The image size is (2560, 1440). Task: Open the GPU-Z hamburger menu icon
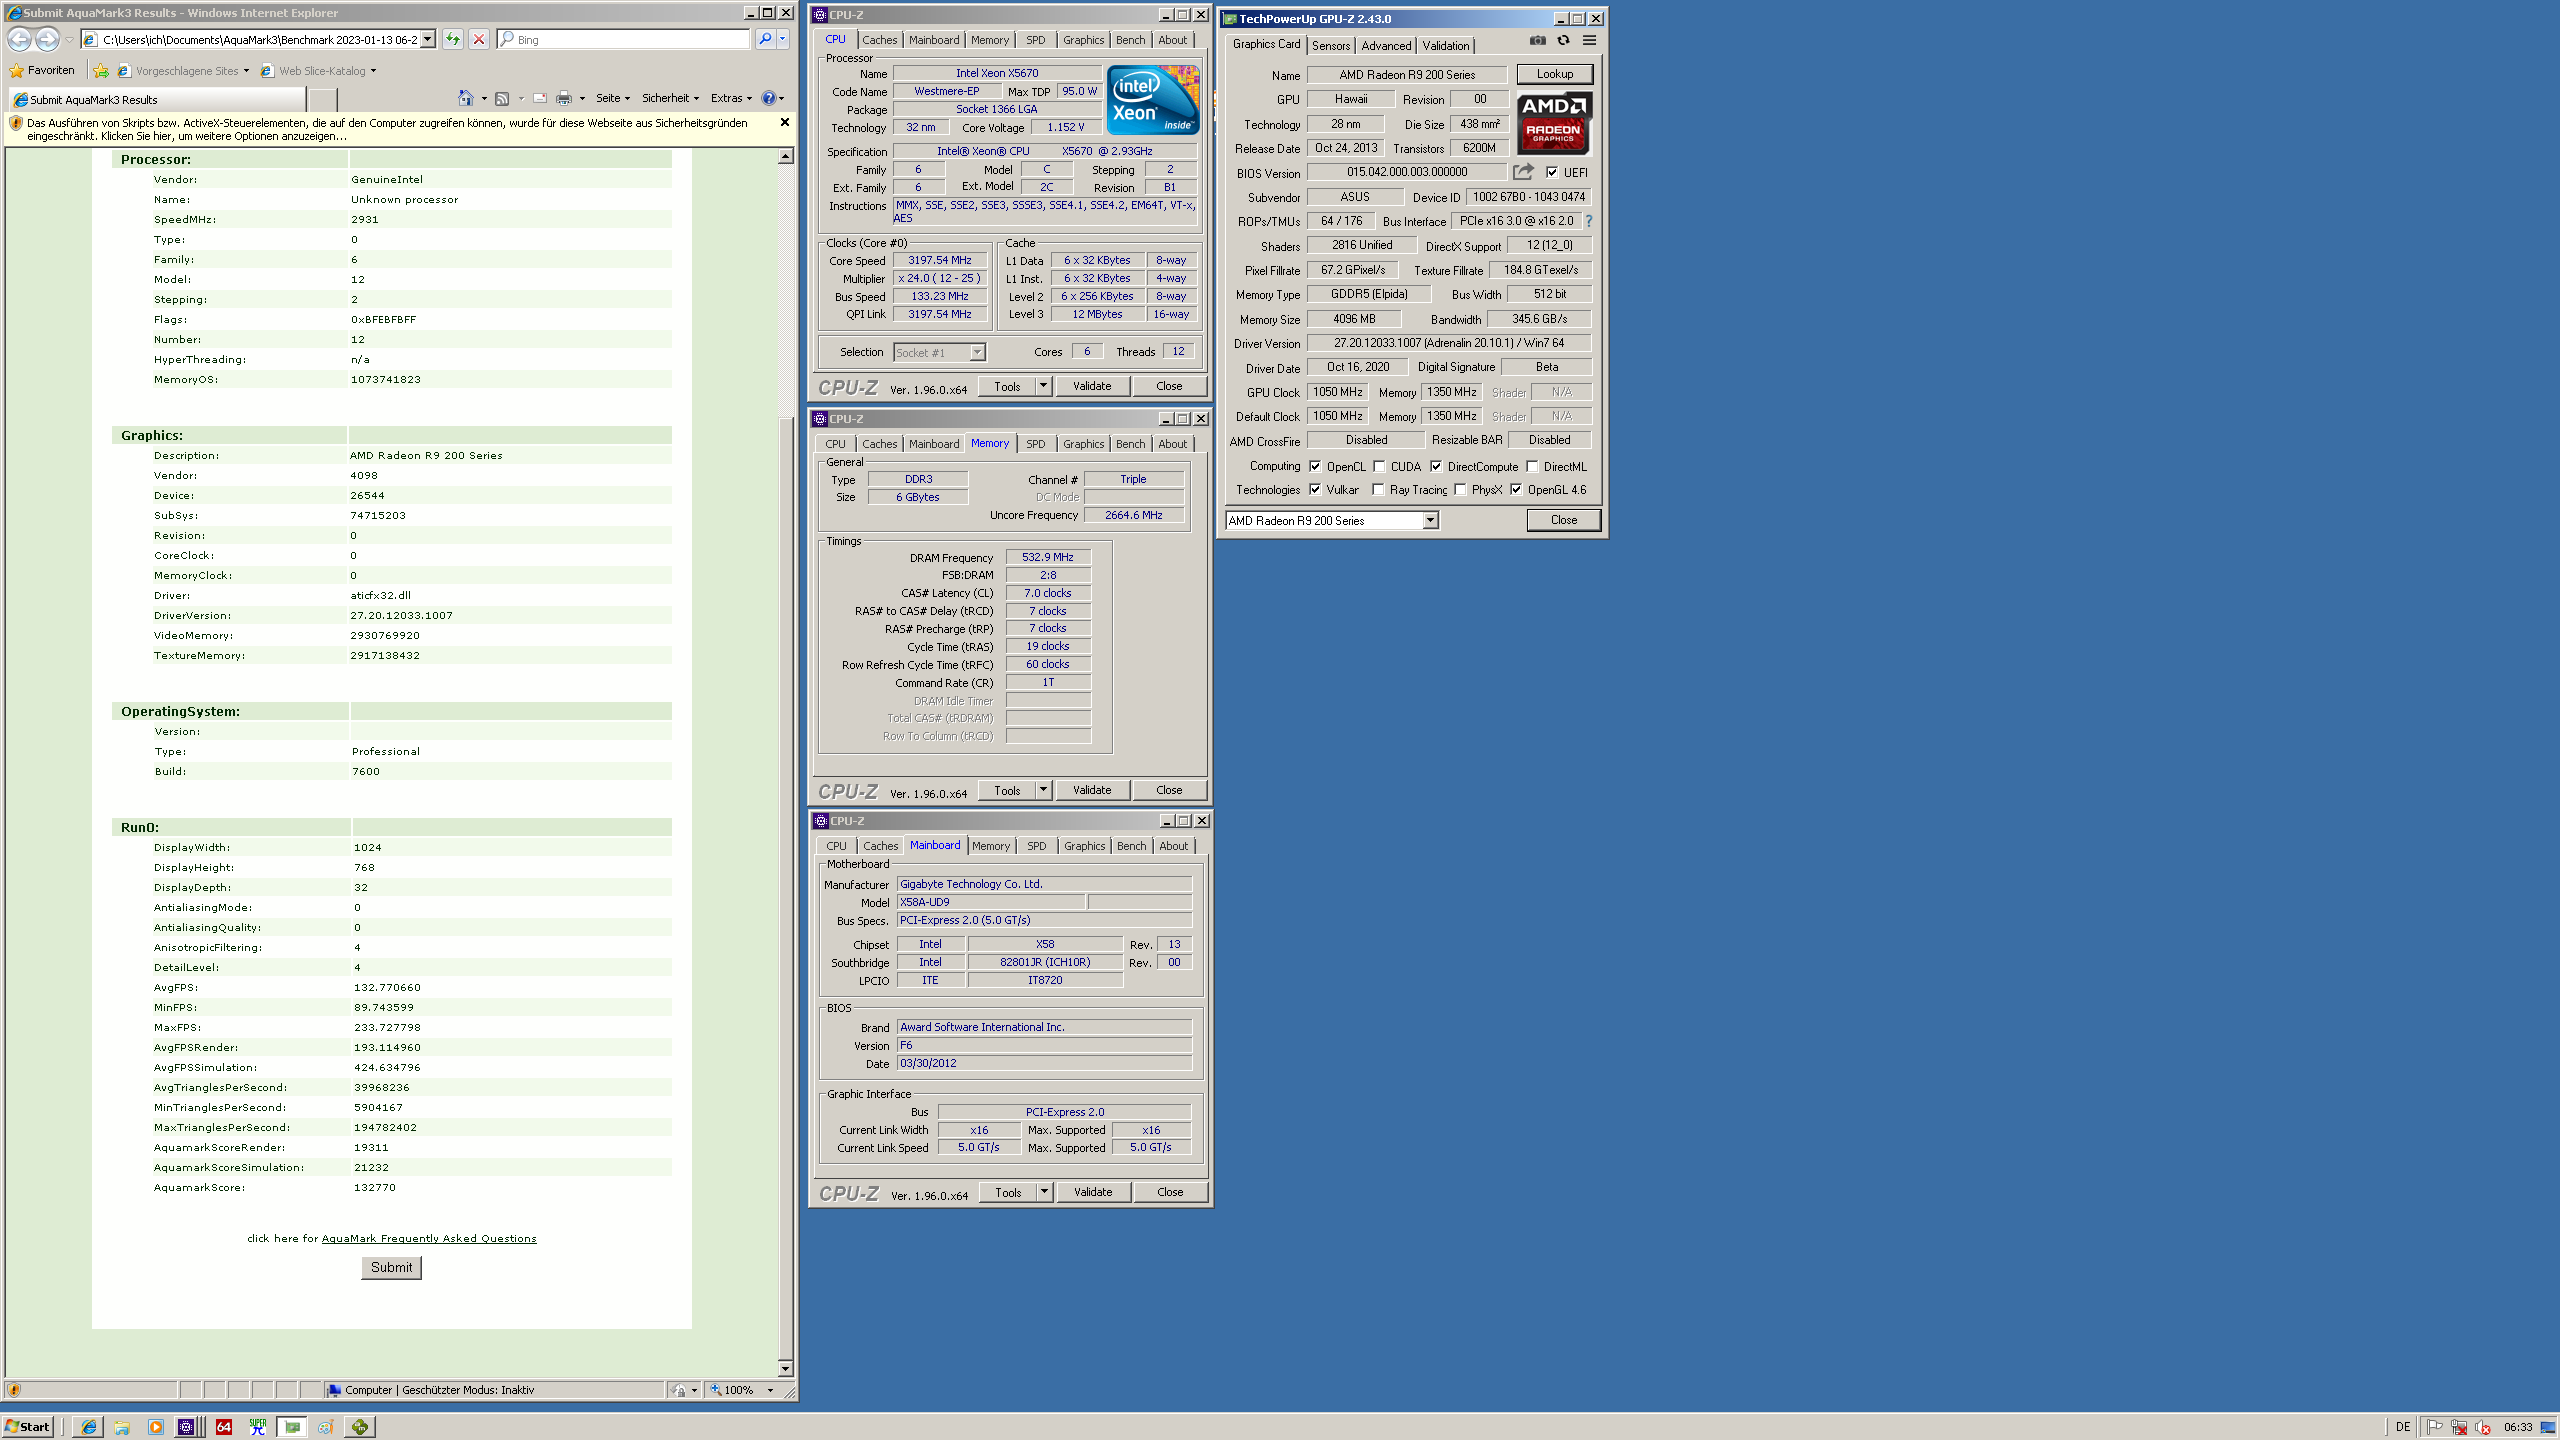(x=1589, y=40)
